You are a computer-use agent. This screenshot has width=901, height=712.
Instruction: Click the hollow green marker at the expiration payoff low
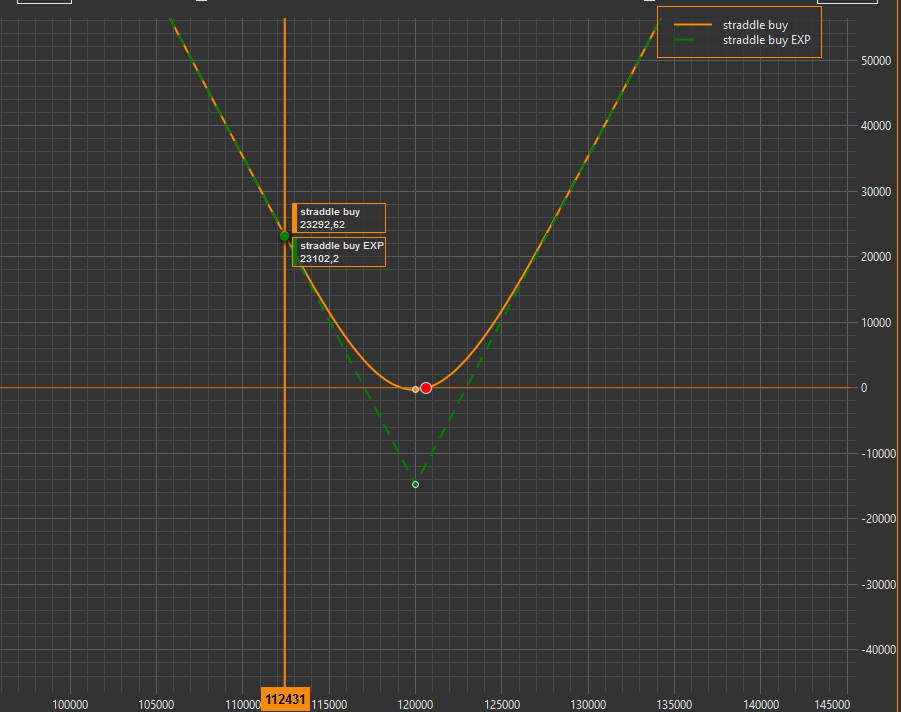pyautogui.click(x=415, y=484)
